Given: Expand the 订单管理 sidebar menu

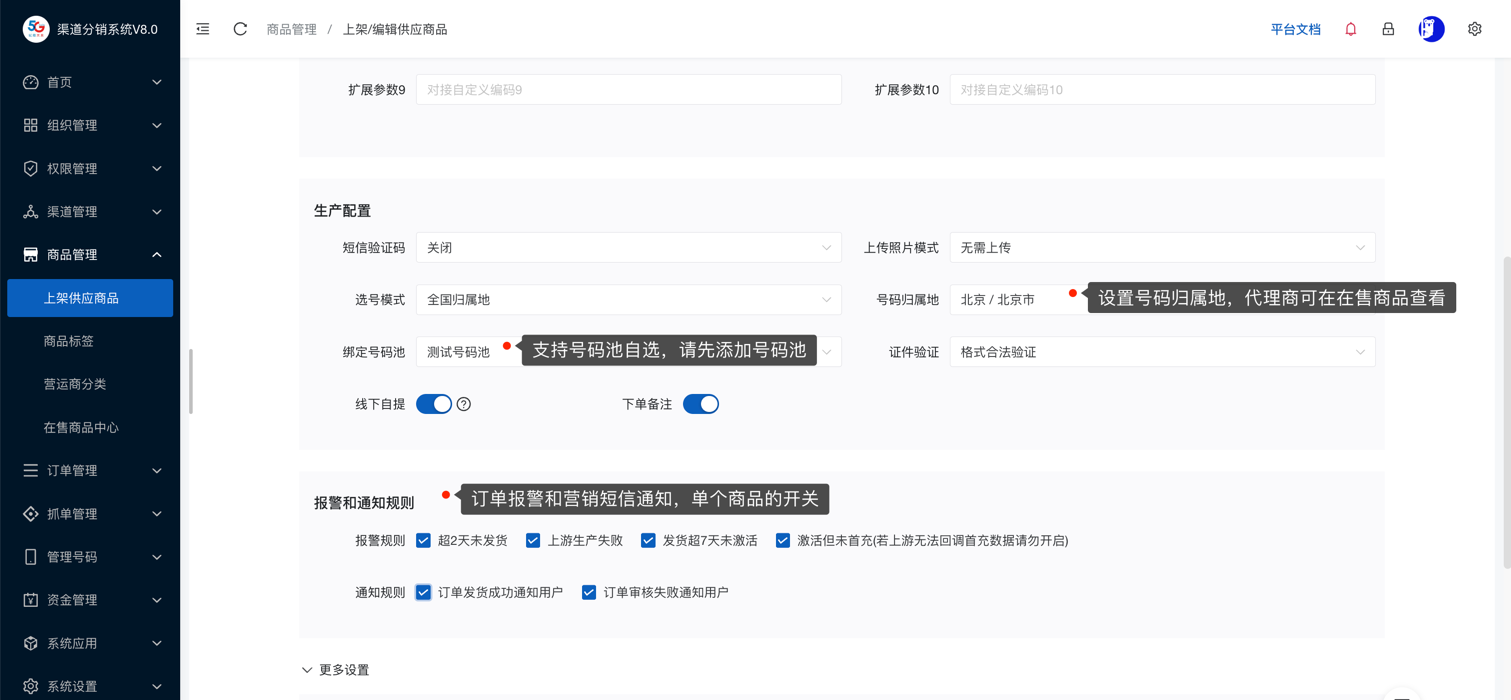Looking at the screenshot, I should [x=90, y=470].
